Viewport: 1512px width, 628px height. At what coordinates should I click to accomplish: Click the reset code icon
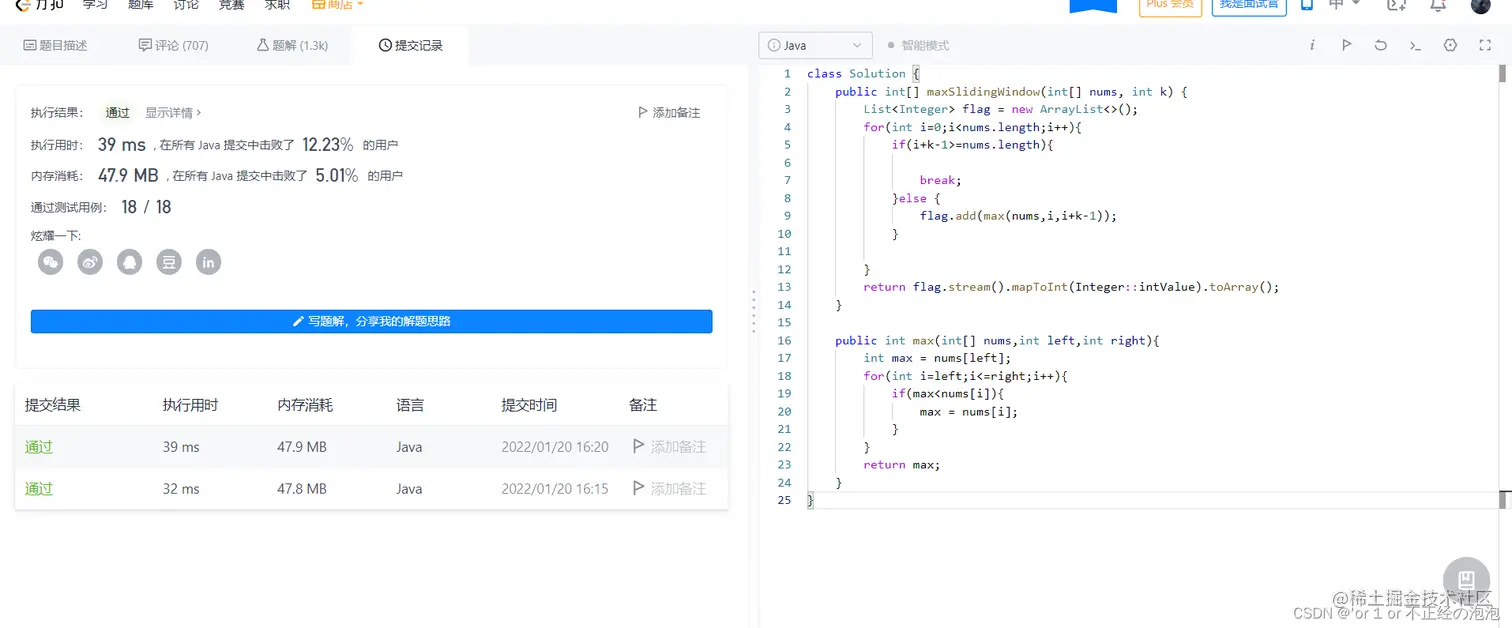(1381, 45)
